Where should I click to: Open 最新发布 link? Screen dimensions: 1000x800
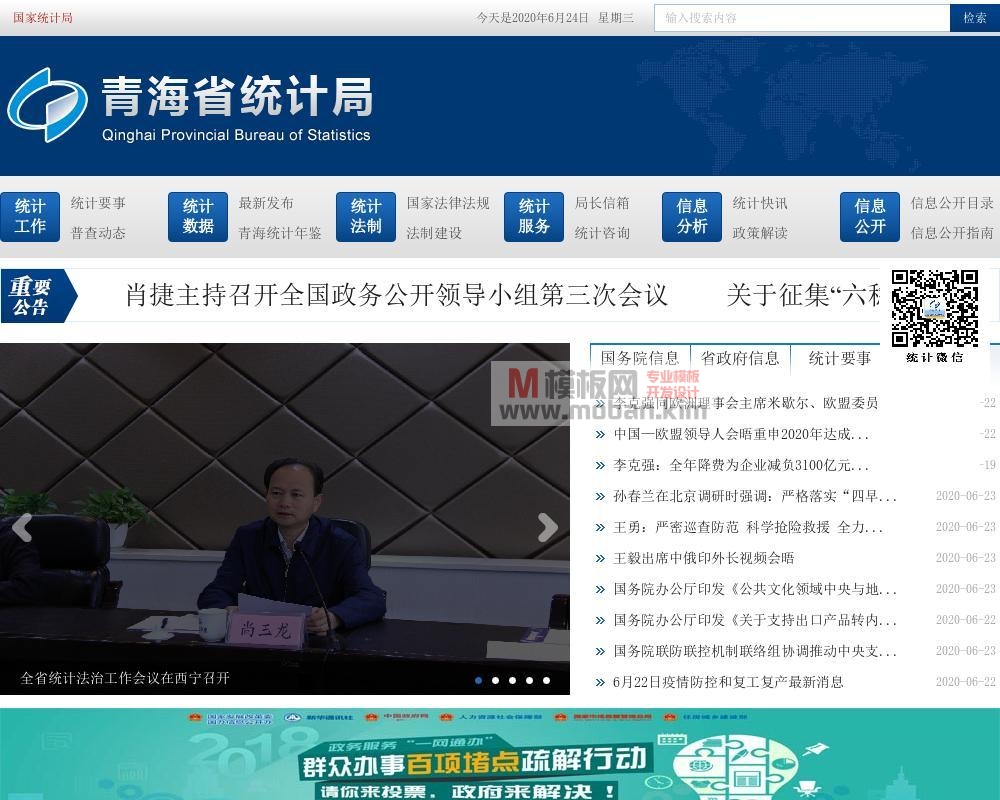[x=266, y=204]
